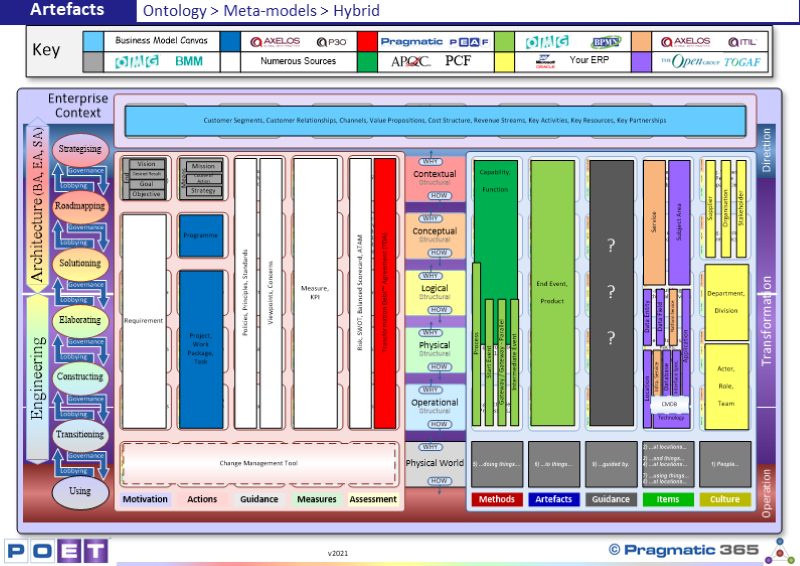Select the Roadmapping phase oval

(x=80, y=206)
